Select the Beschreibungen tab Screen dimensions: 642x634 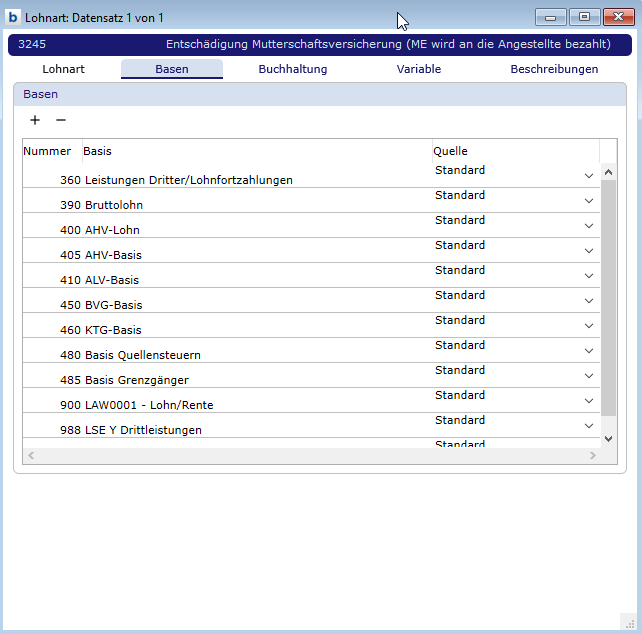(x=554, y=69)
